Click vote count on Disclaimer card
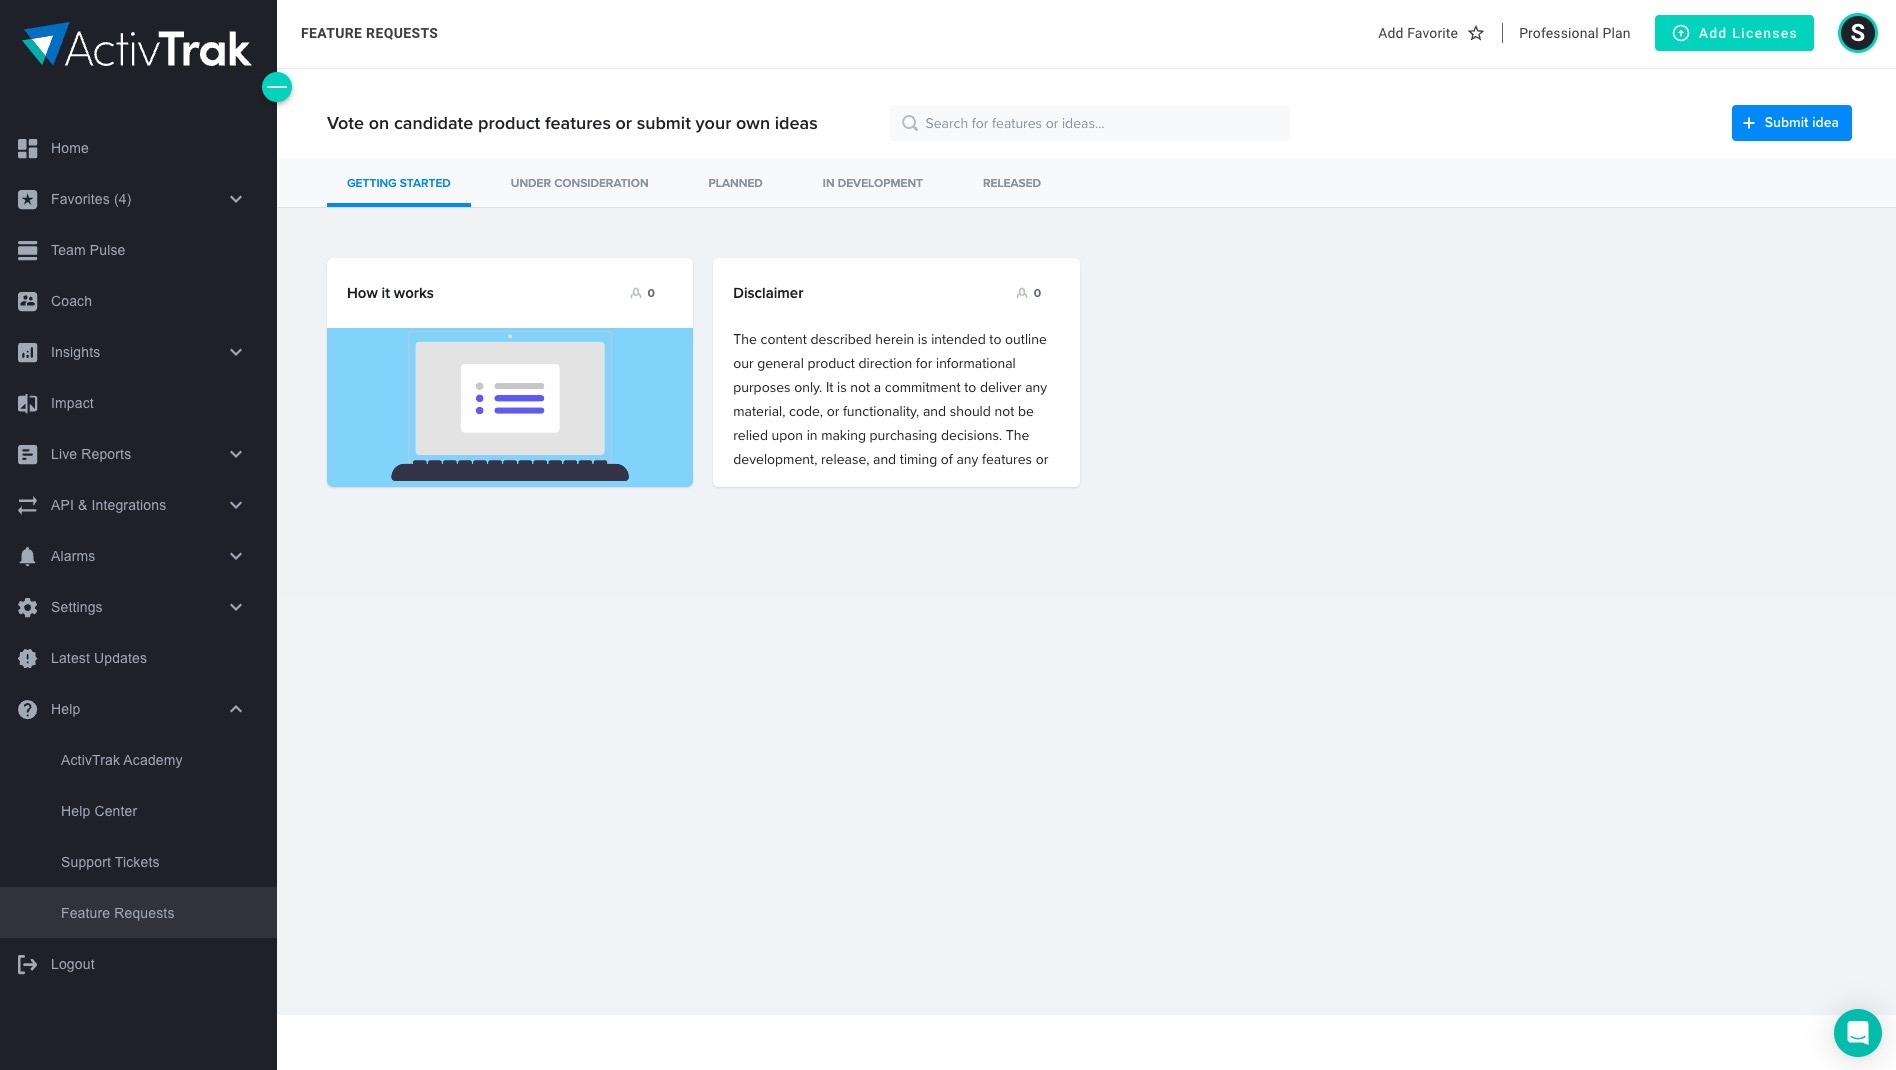The image size is (1896, 1070). (x=1029, y=293)
